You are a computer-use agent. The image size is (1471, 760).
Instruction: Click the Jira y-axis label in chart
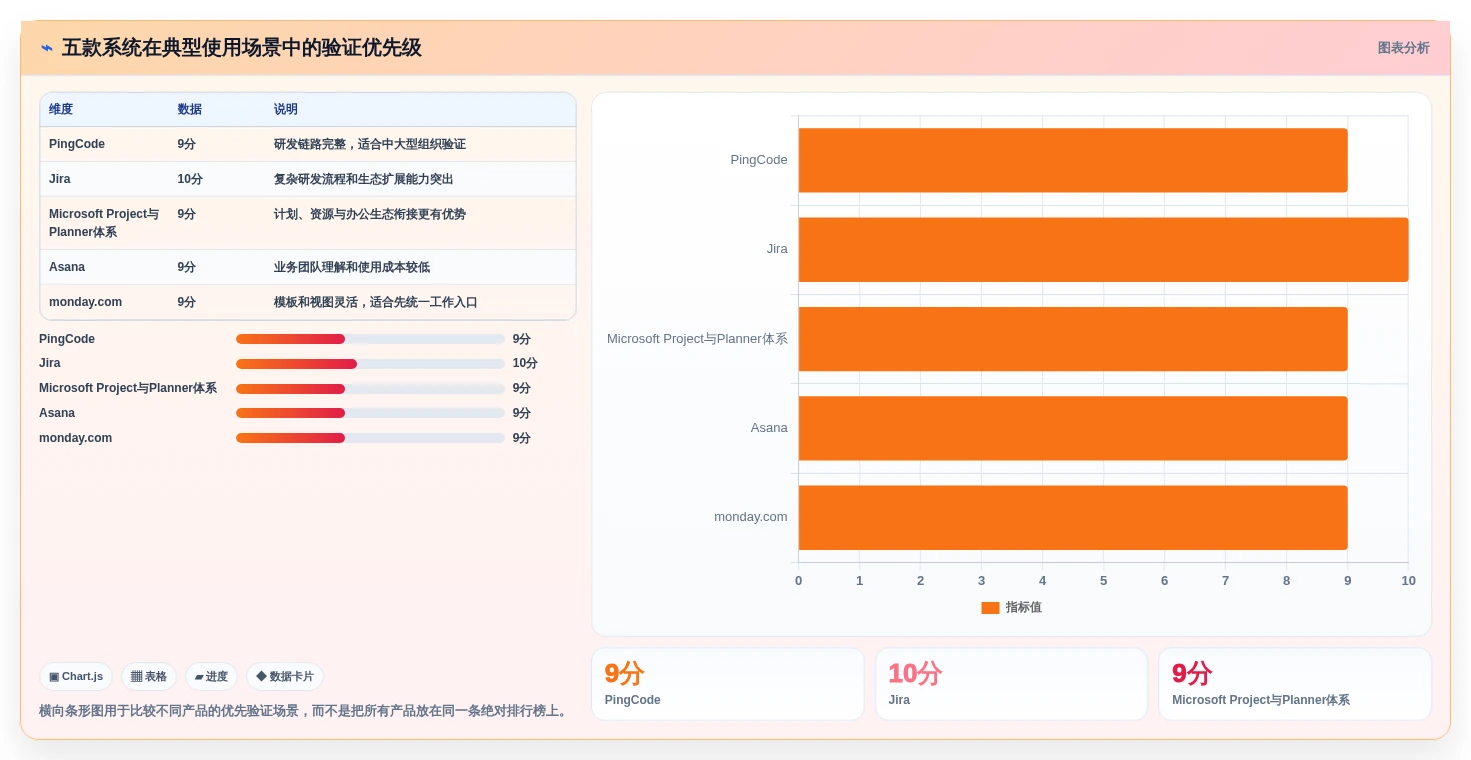tap(777, 249)
